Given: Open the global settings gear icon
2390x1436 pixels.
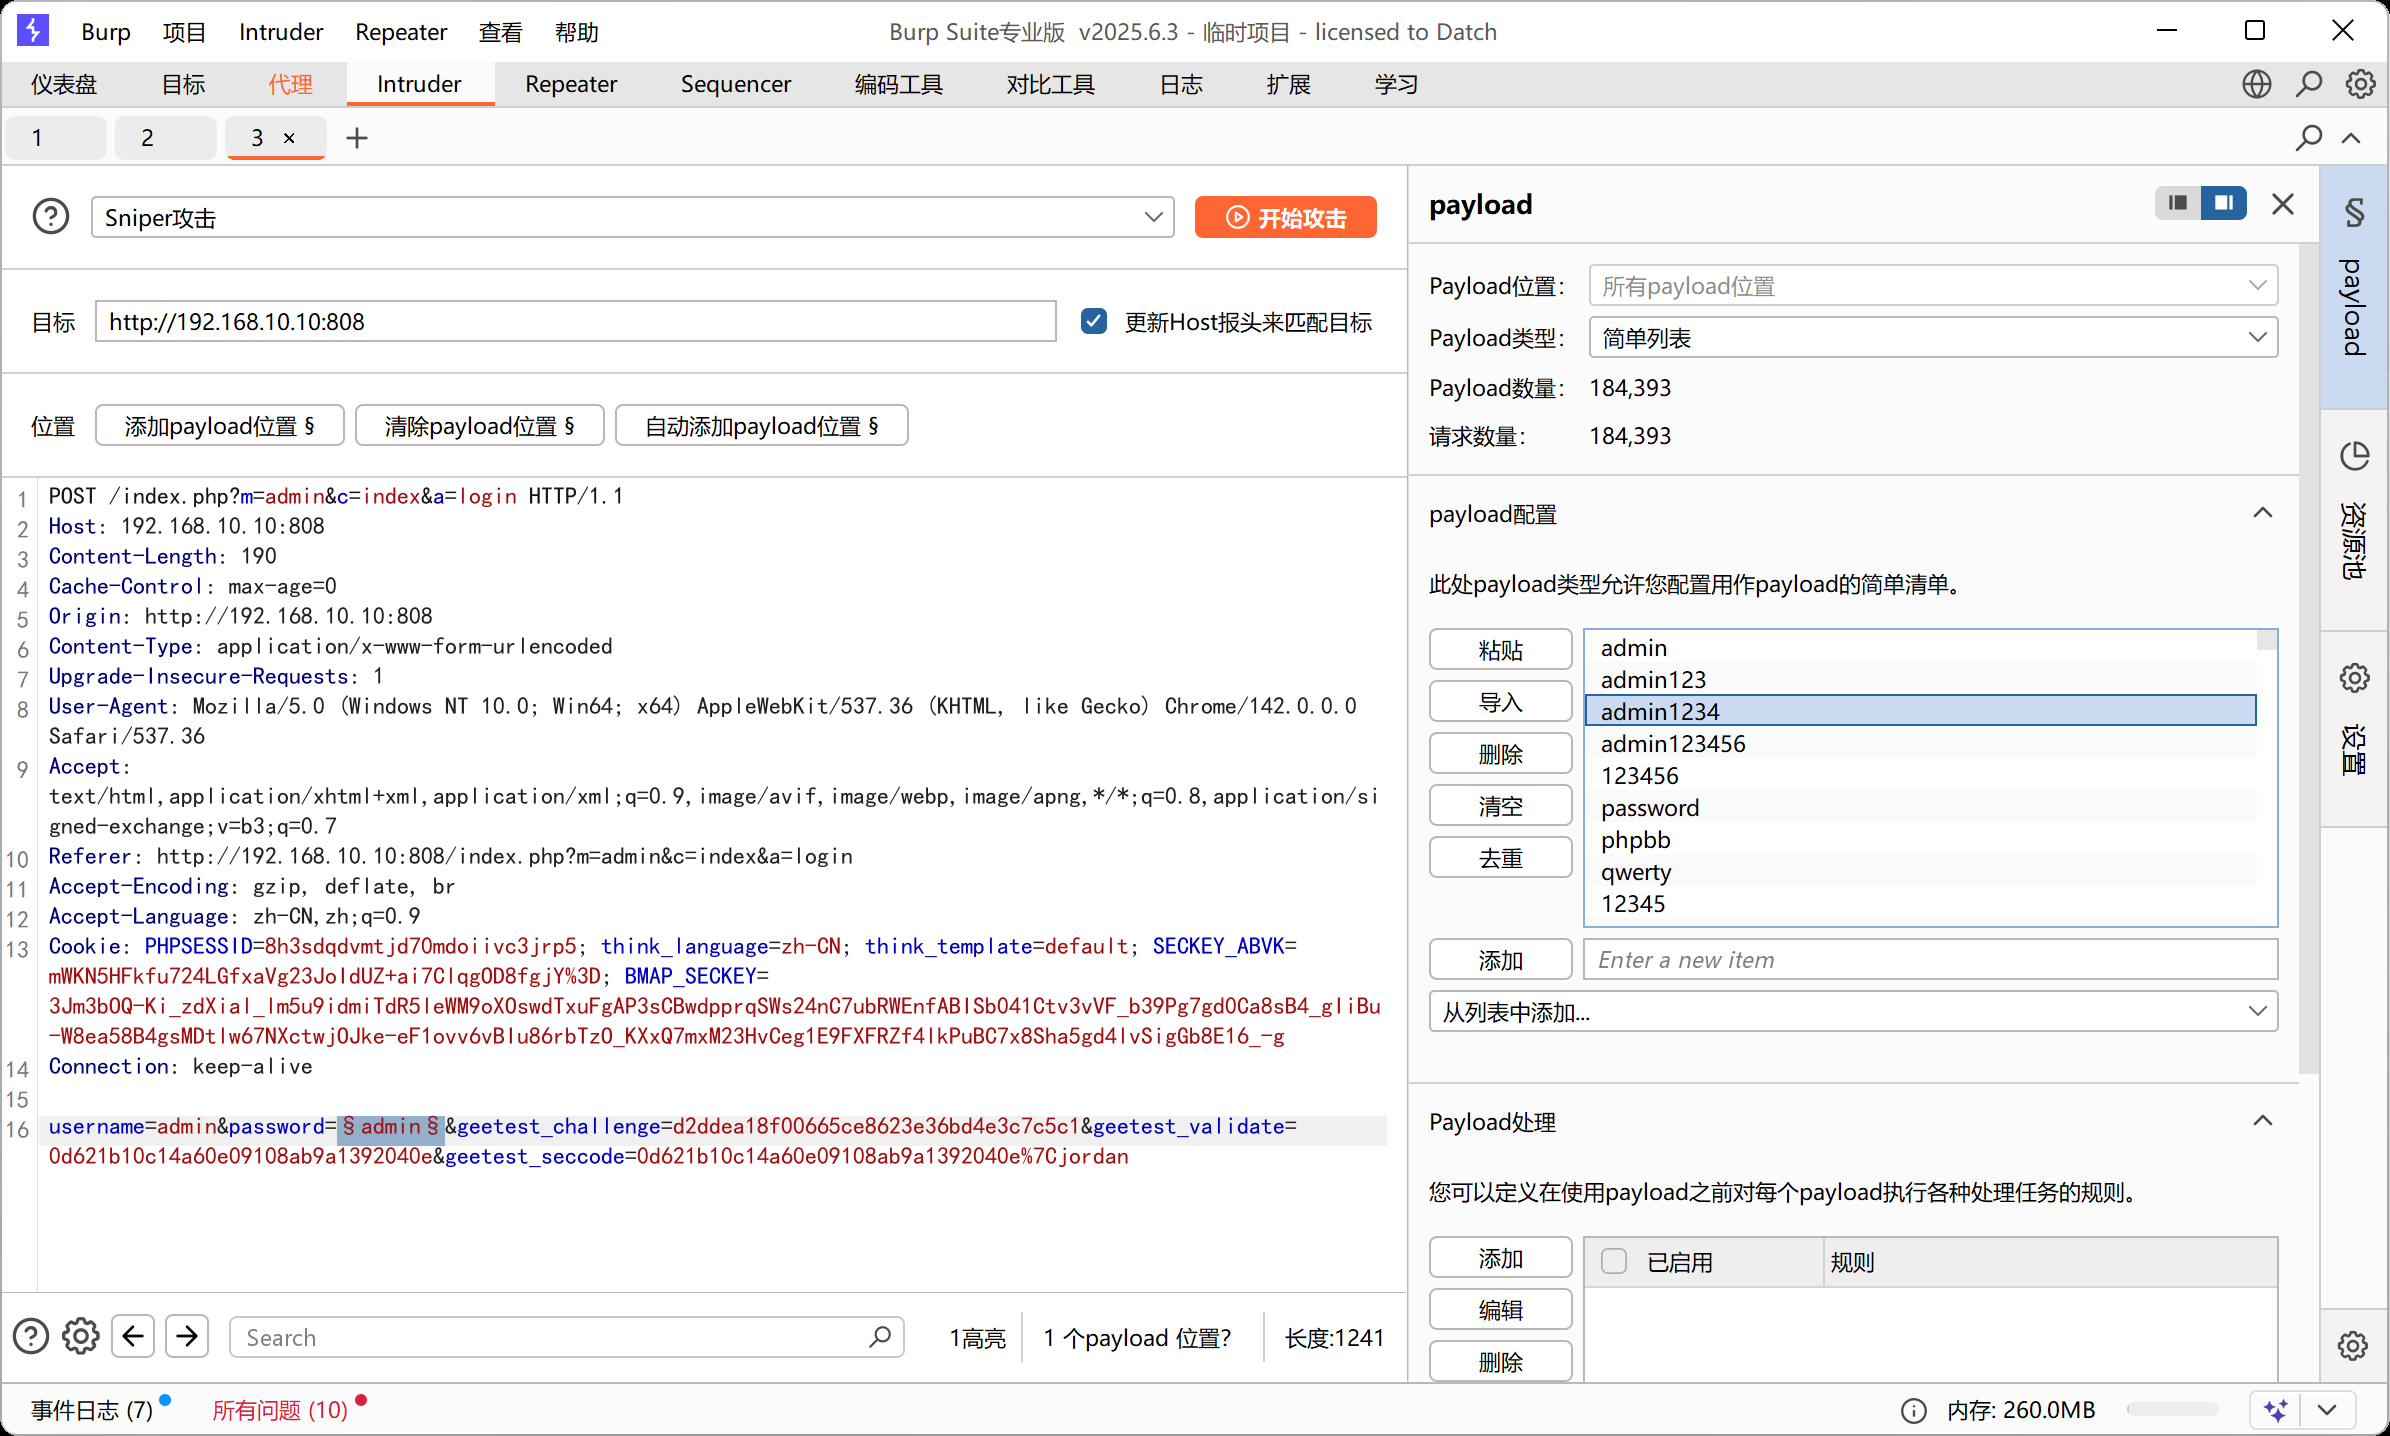Looking at the screenshot, I should pos(2360,84).
